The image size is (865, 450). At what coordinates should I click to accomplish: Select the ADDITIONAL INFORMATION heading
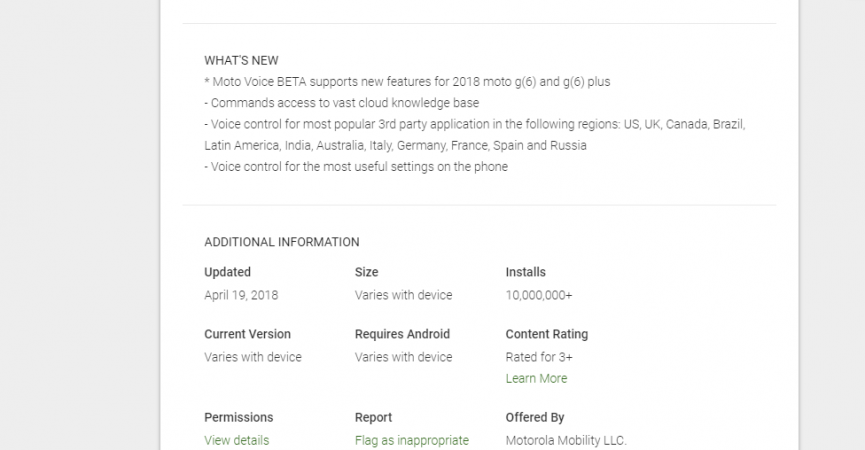pos(281,242)
